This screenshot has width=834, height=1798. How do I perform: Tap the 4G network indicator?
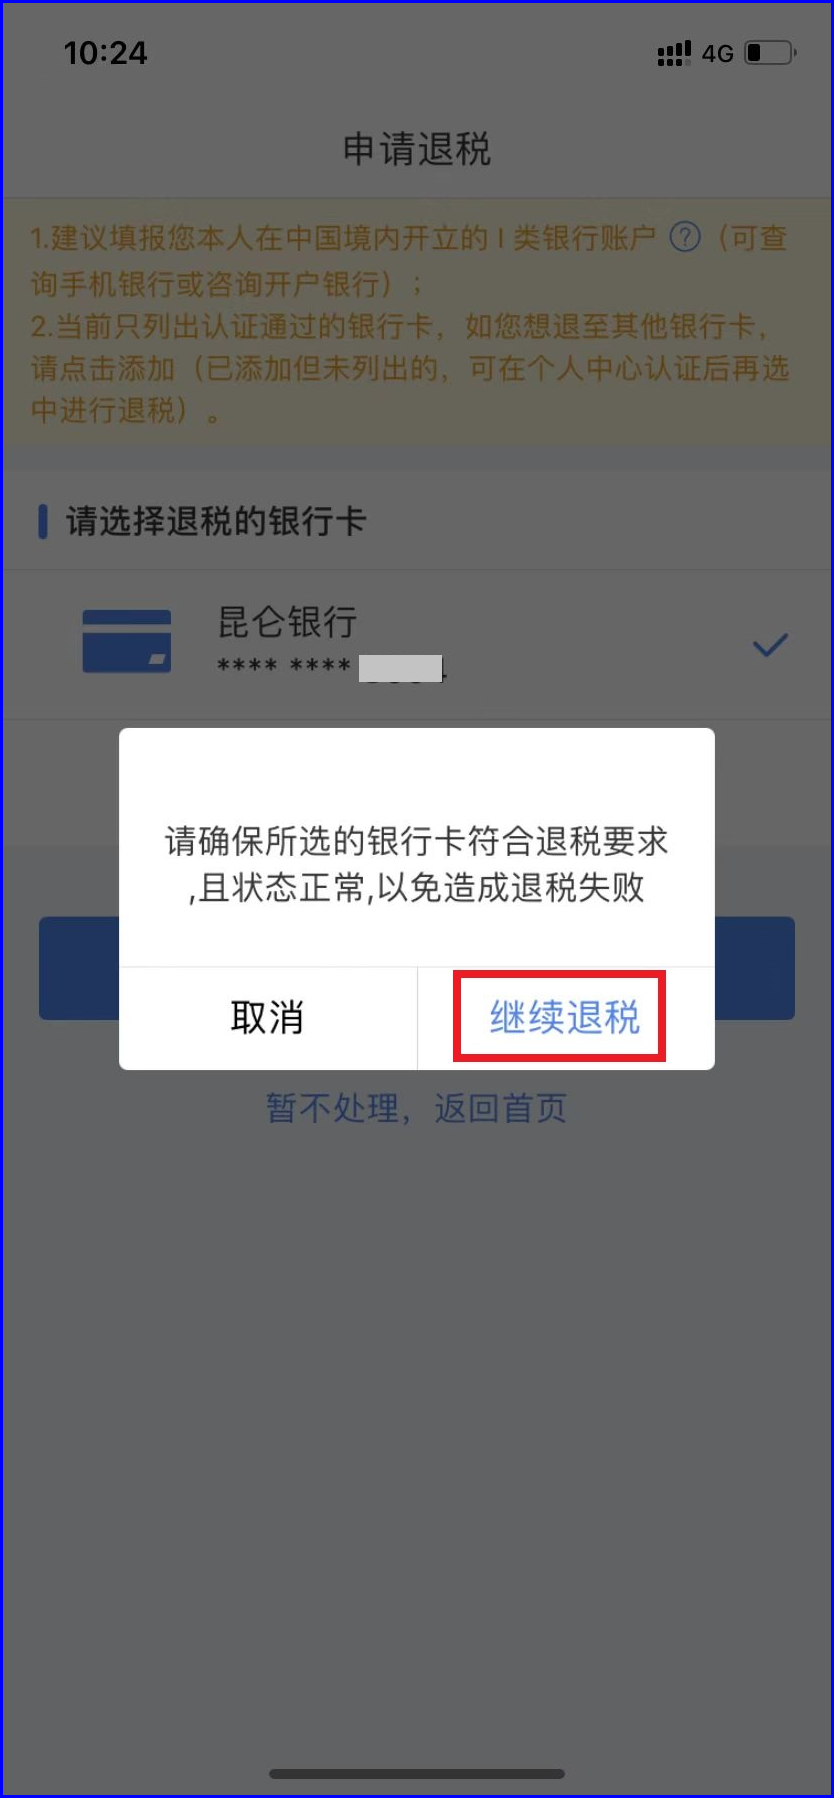tap(717, 54)
